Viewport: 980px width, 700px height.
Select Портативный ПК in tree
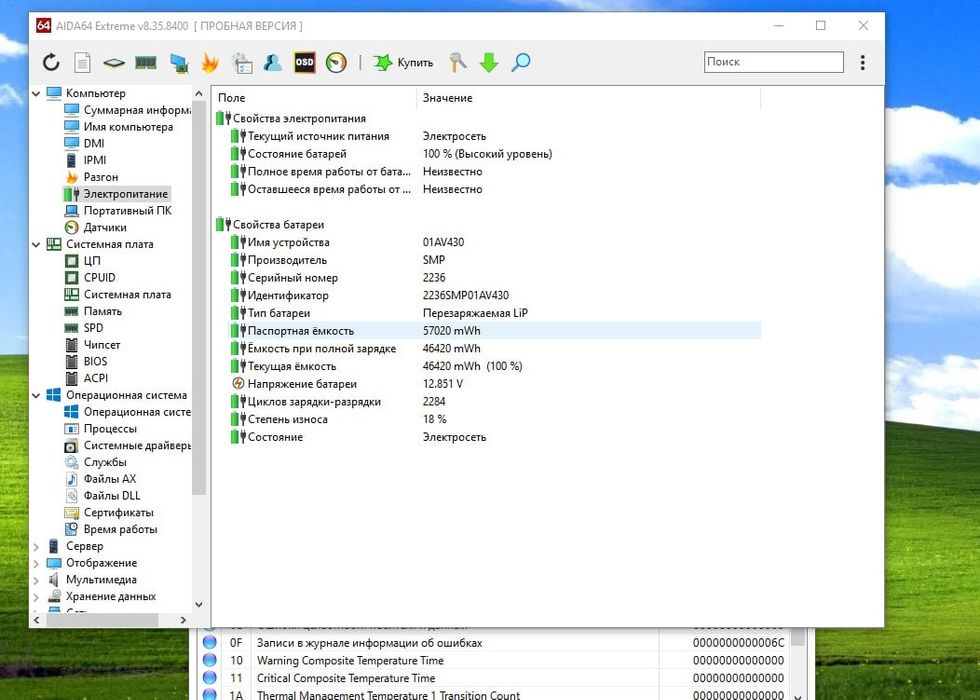click(x=128, y=211)
